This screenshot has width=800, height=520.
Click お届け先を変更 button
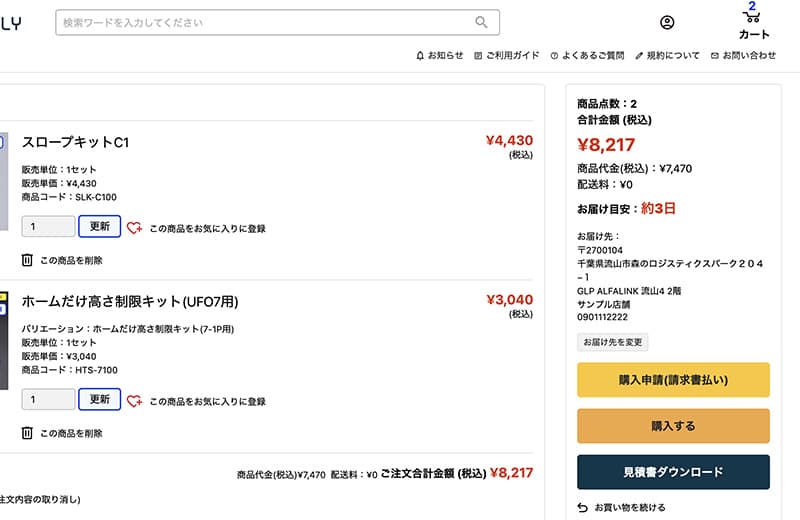click(613, 342)
